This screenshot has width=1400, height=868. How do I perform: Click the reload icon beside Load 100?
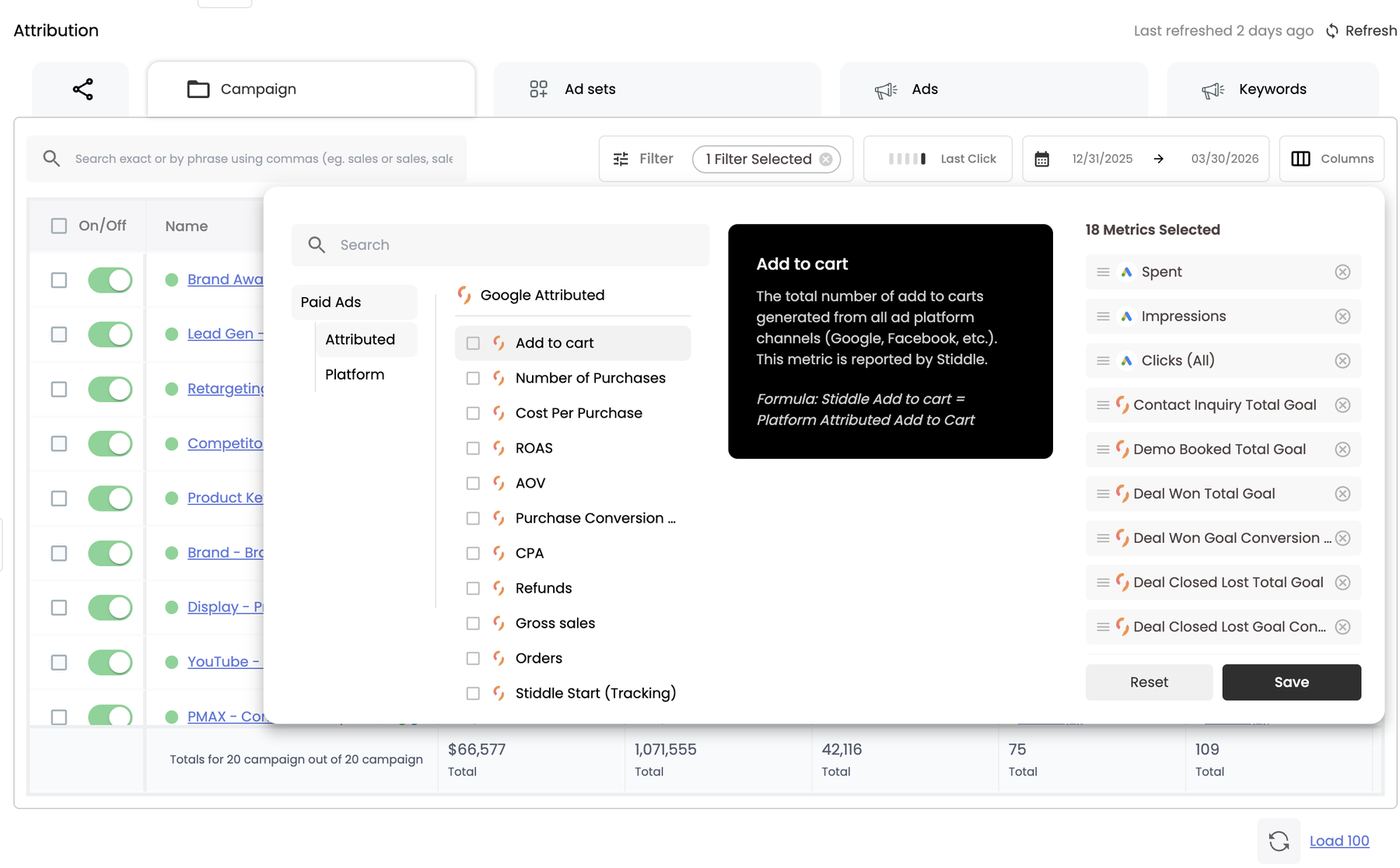[1279, 841]
